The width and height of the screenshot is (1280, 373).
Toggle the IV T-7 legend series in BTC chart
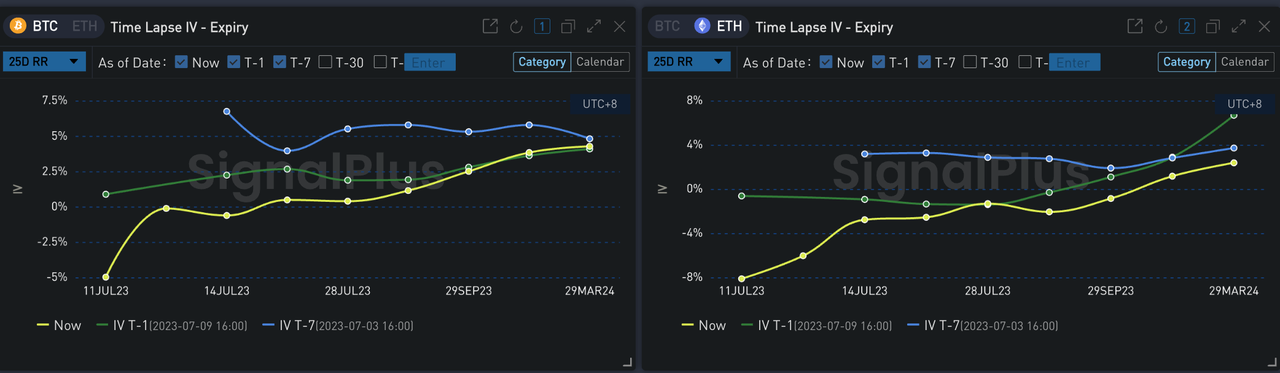338,326
